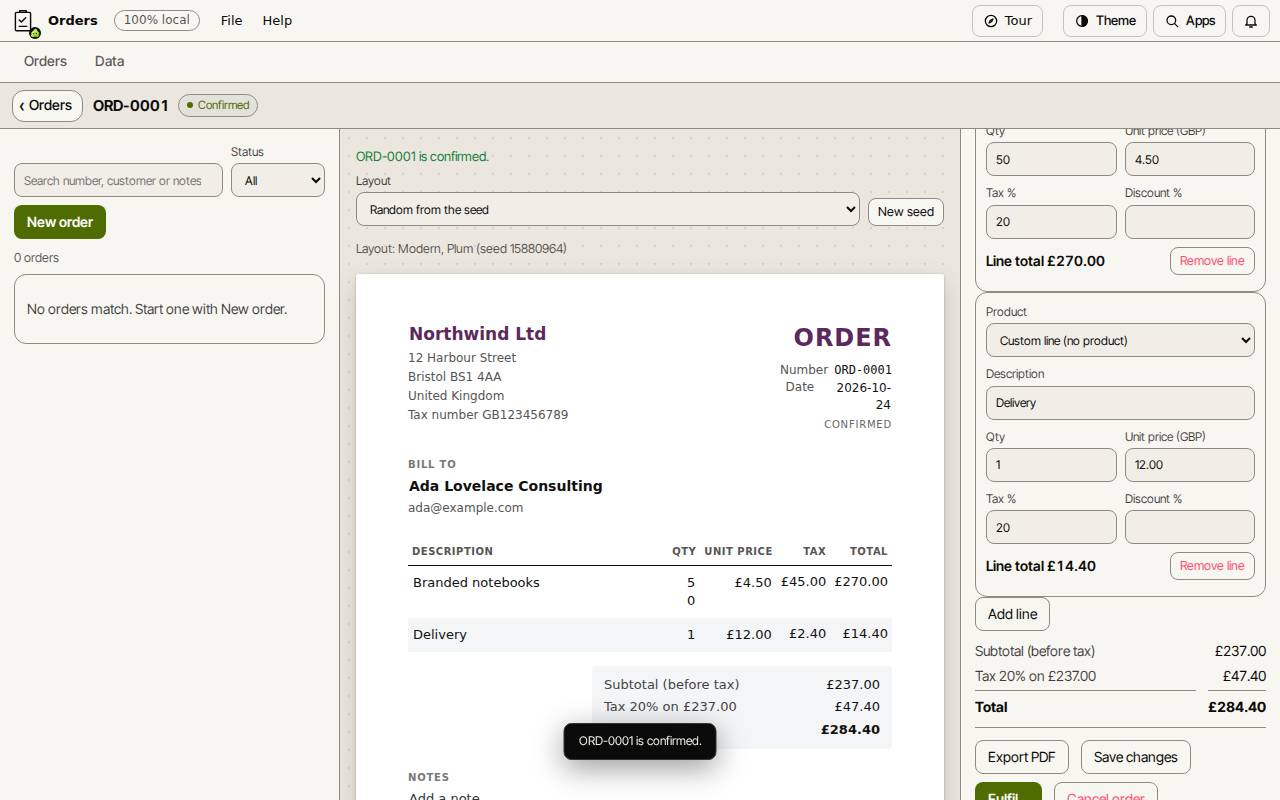Export the order as PDF
This screenshot has width=1280, height=800.
pyautogui.click(x=1021, y=757)
